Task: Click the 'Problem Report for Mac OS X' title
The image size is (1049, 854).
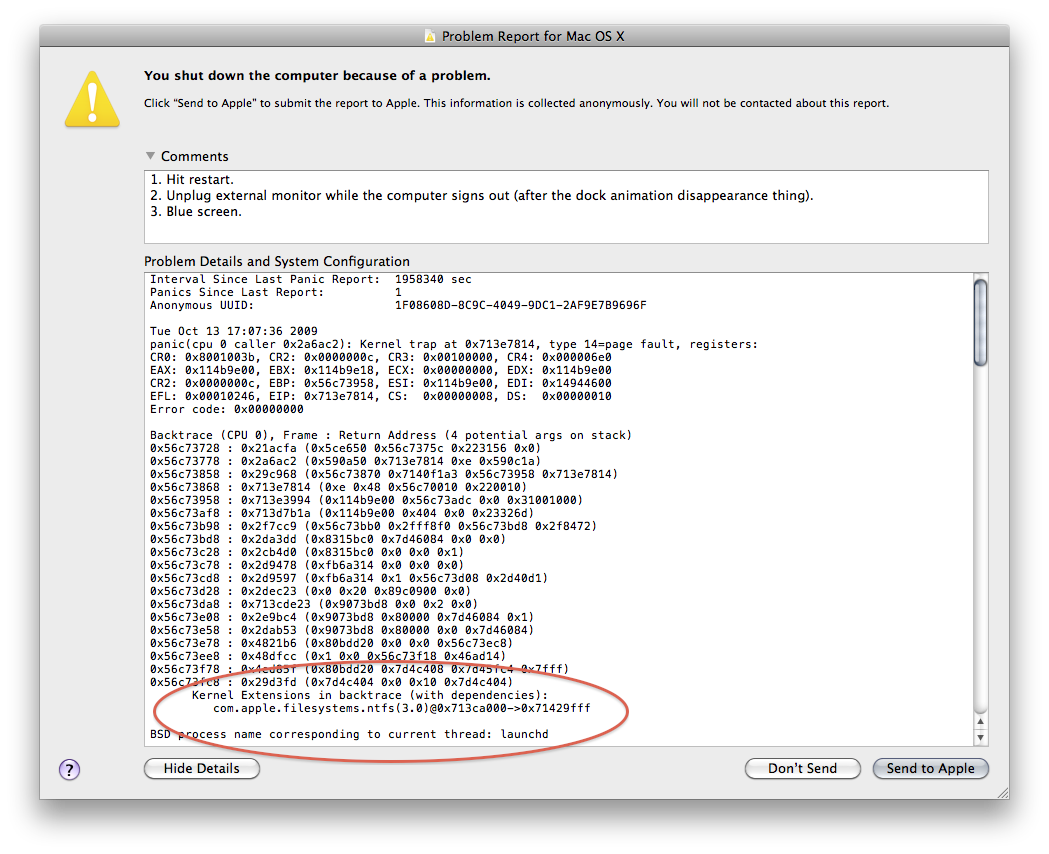Action: pos(533,36)
